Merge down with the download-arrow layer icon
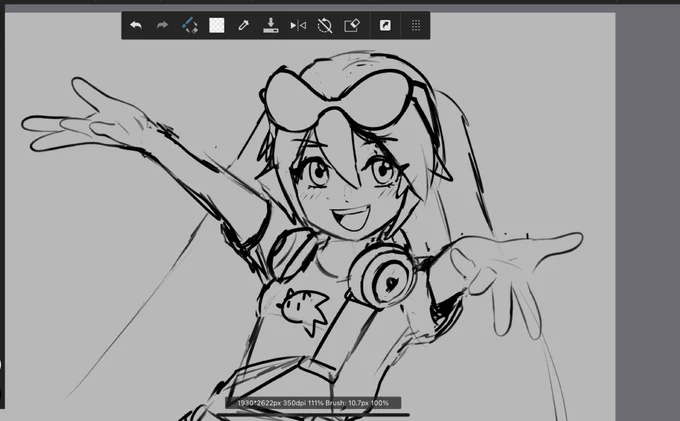The image size is (680, 421). coord(271,25)
